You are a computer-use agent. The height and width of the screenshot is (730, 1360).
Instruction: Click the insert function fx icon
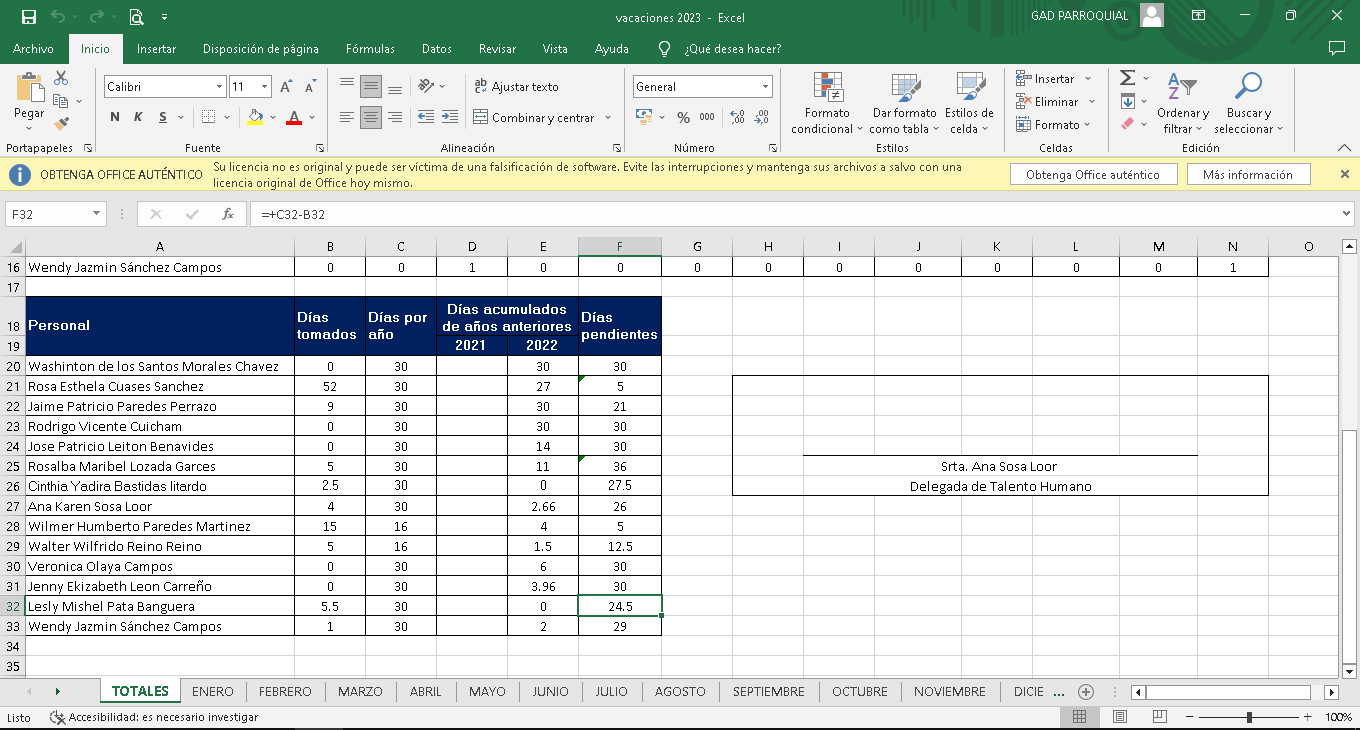pyautogui.click(x=228, y=214)
